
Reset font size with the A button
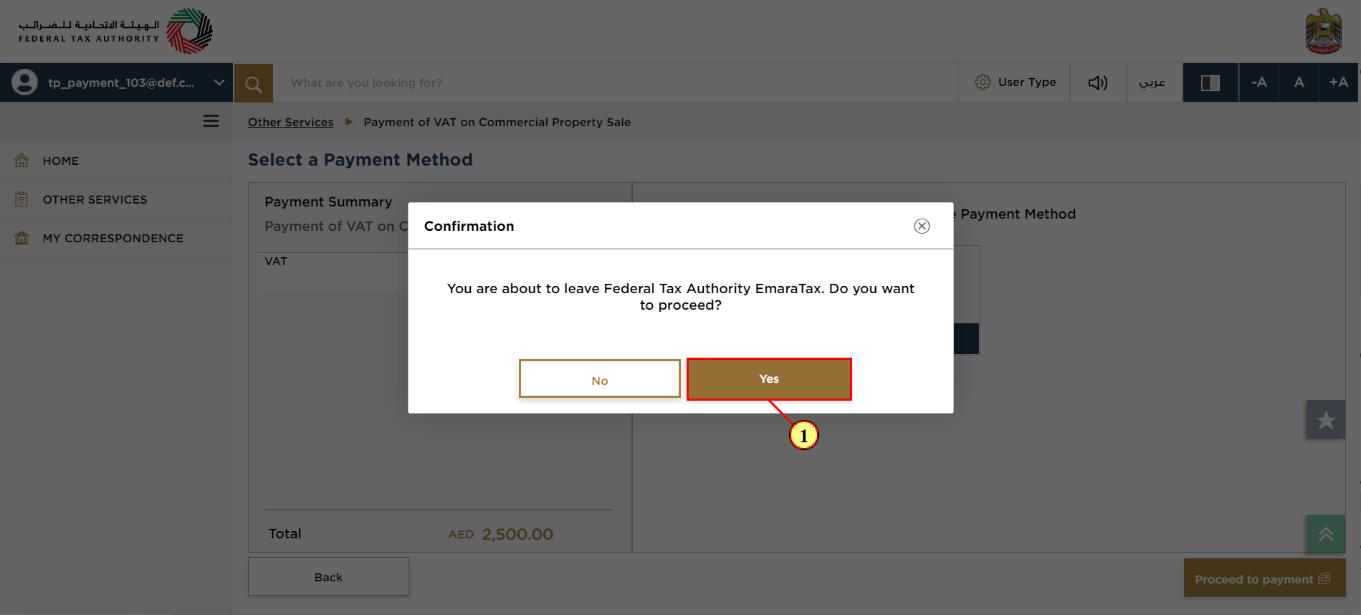point(1299,83)
